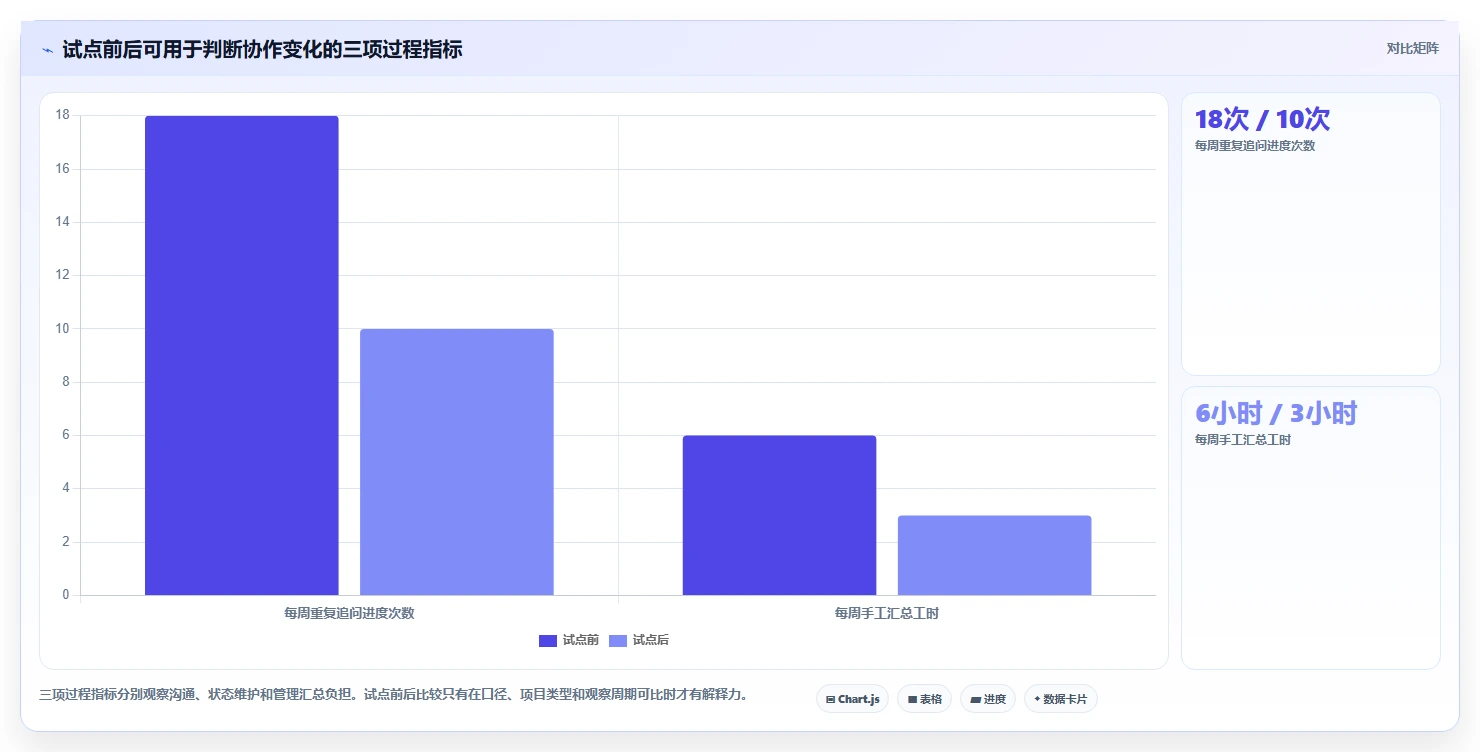1480x752 pixels.
Task: Click the y-axis value 10
Action: (62, 328)
